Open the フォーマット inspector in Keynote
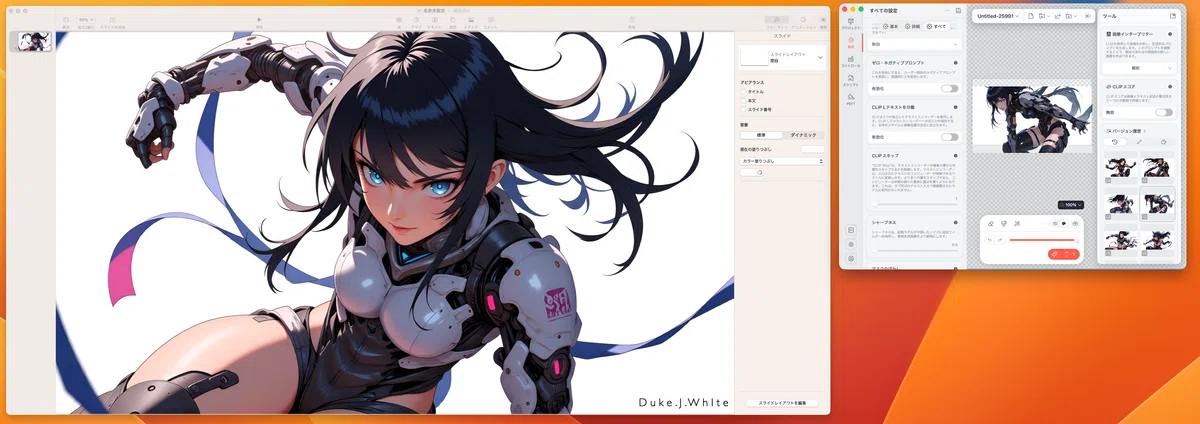This screenshot has height=424, width=1200. (x=776, y=19)
